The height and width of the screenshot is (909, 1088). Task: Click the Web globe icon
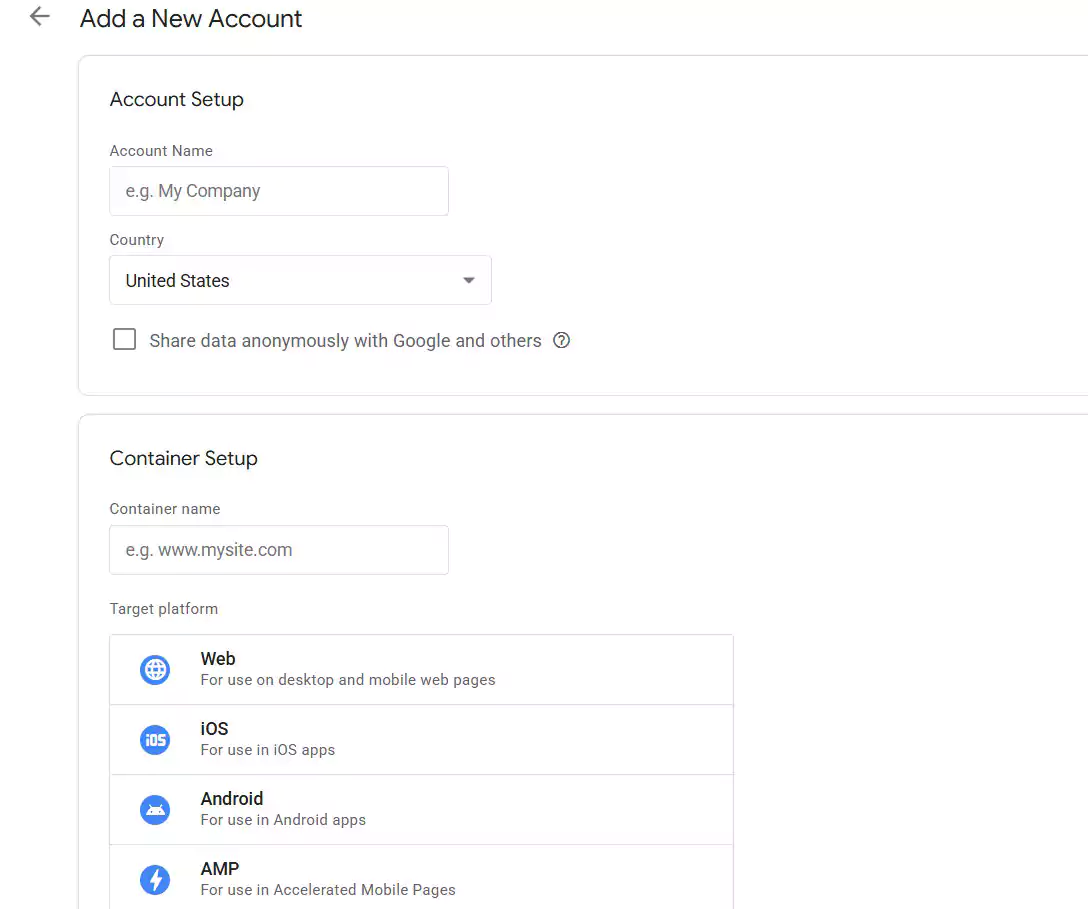(x=155, y=670)
